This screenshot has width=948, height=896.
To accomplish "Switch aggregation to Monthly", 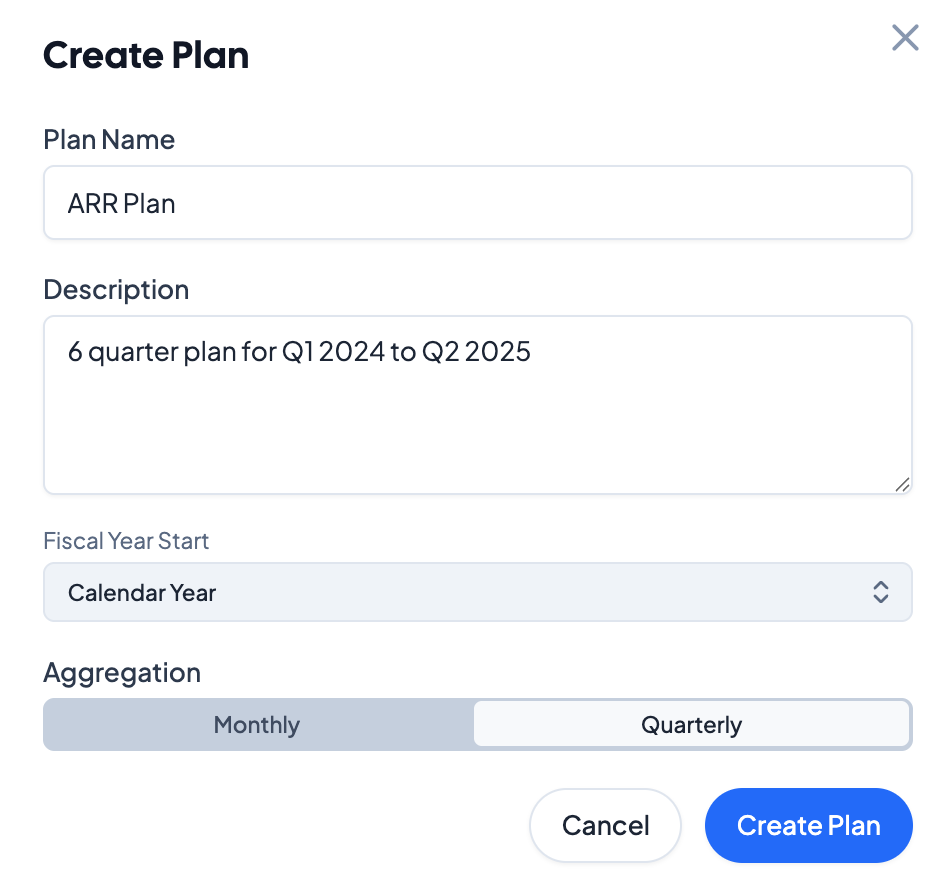I will tap(257, 725).
